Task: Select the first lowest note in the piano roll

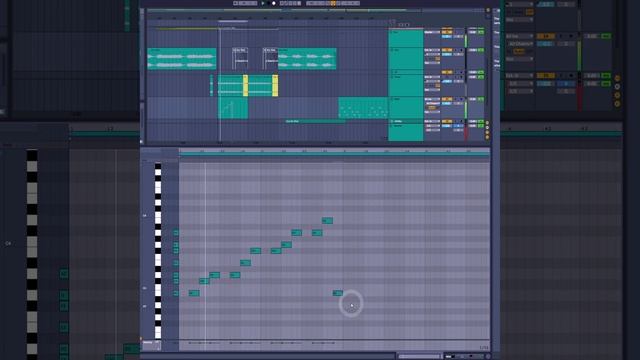Action: 194,293
